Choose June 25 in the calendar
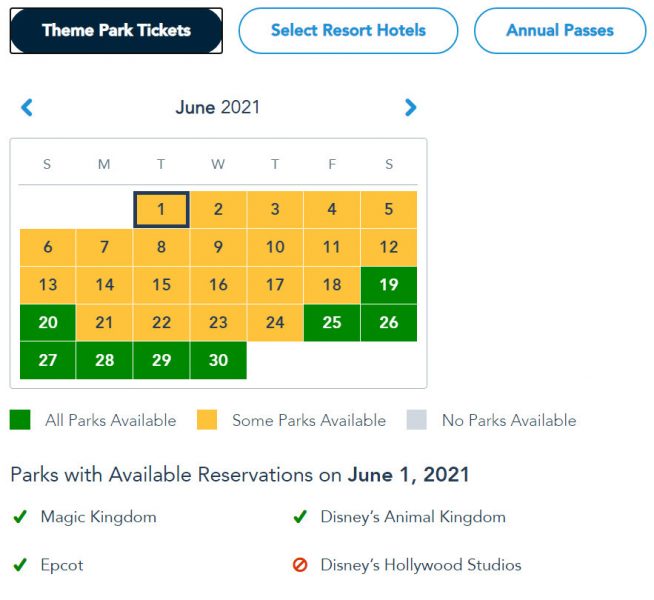Viewport: 654px width, 600px height. [x=332, y=323]
